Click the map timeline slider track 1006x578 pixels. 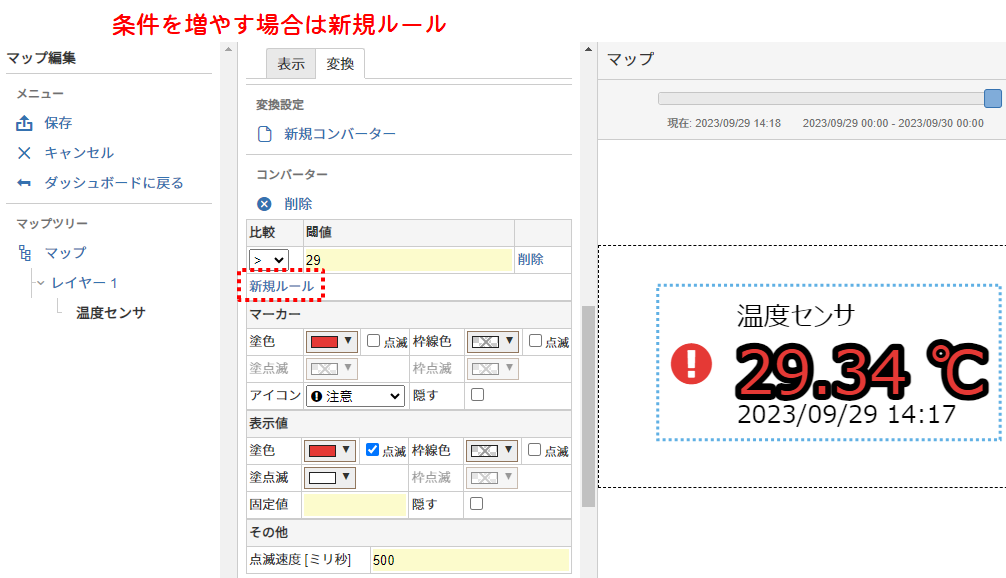coord(821,98)
